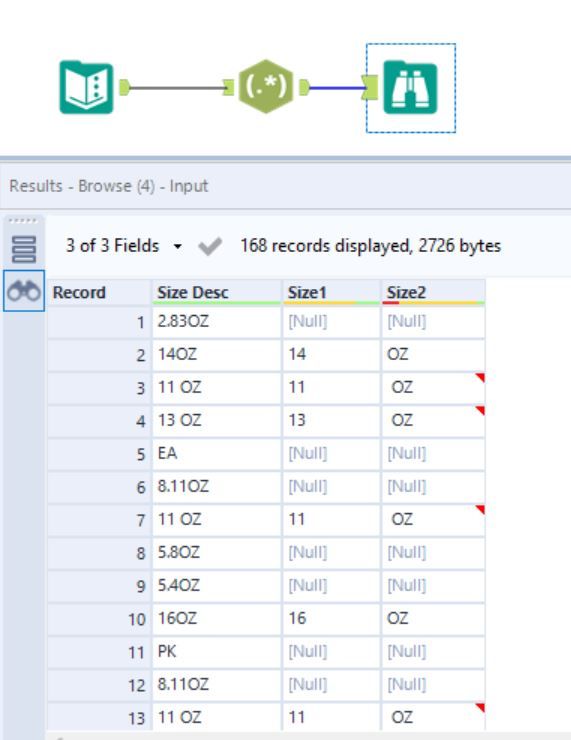571x740 pixels.
Task: Select the PK cell in row 11
Action: pyautogui.click(x=217, y=652)
